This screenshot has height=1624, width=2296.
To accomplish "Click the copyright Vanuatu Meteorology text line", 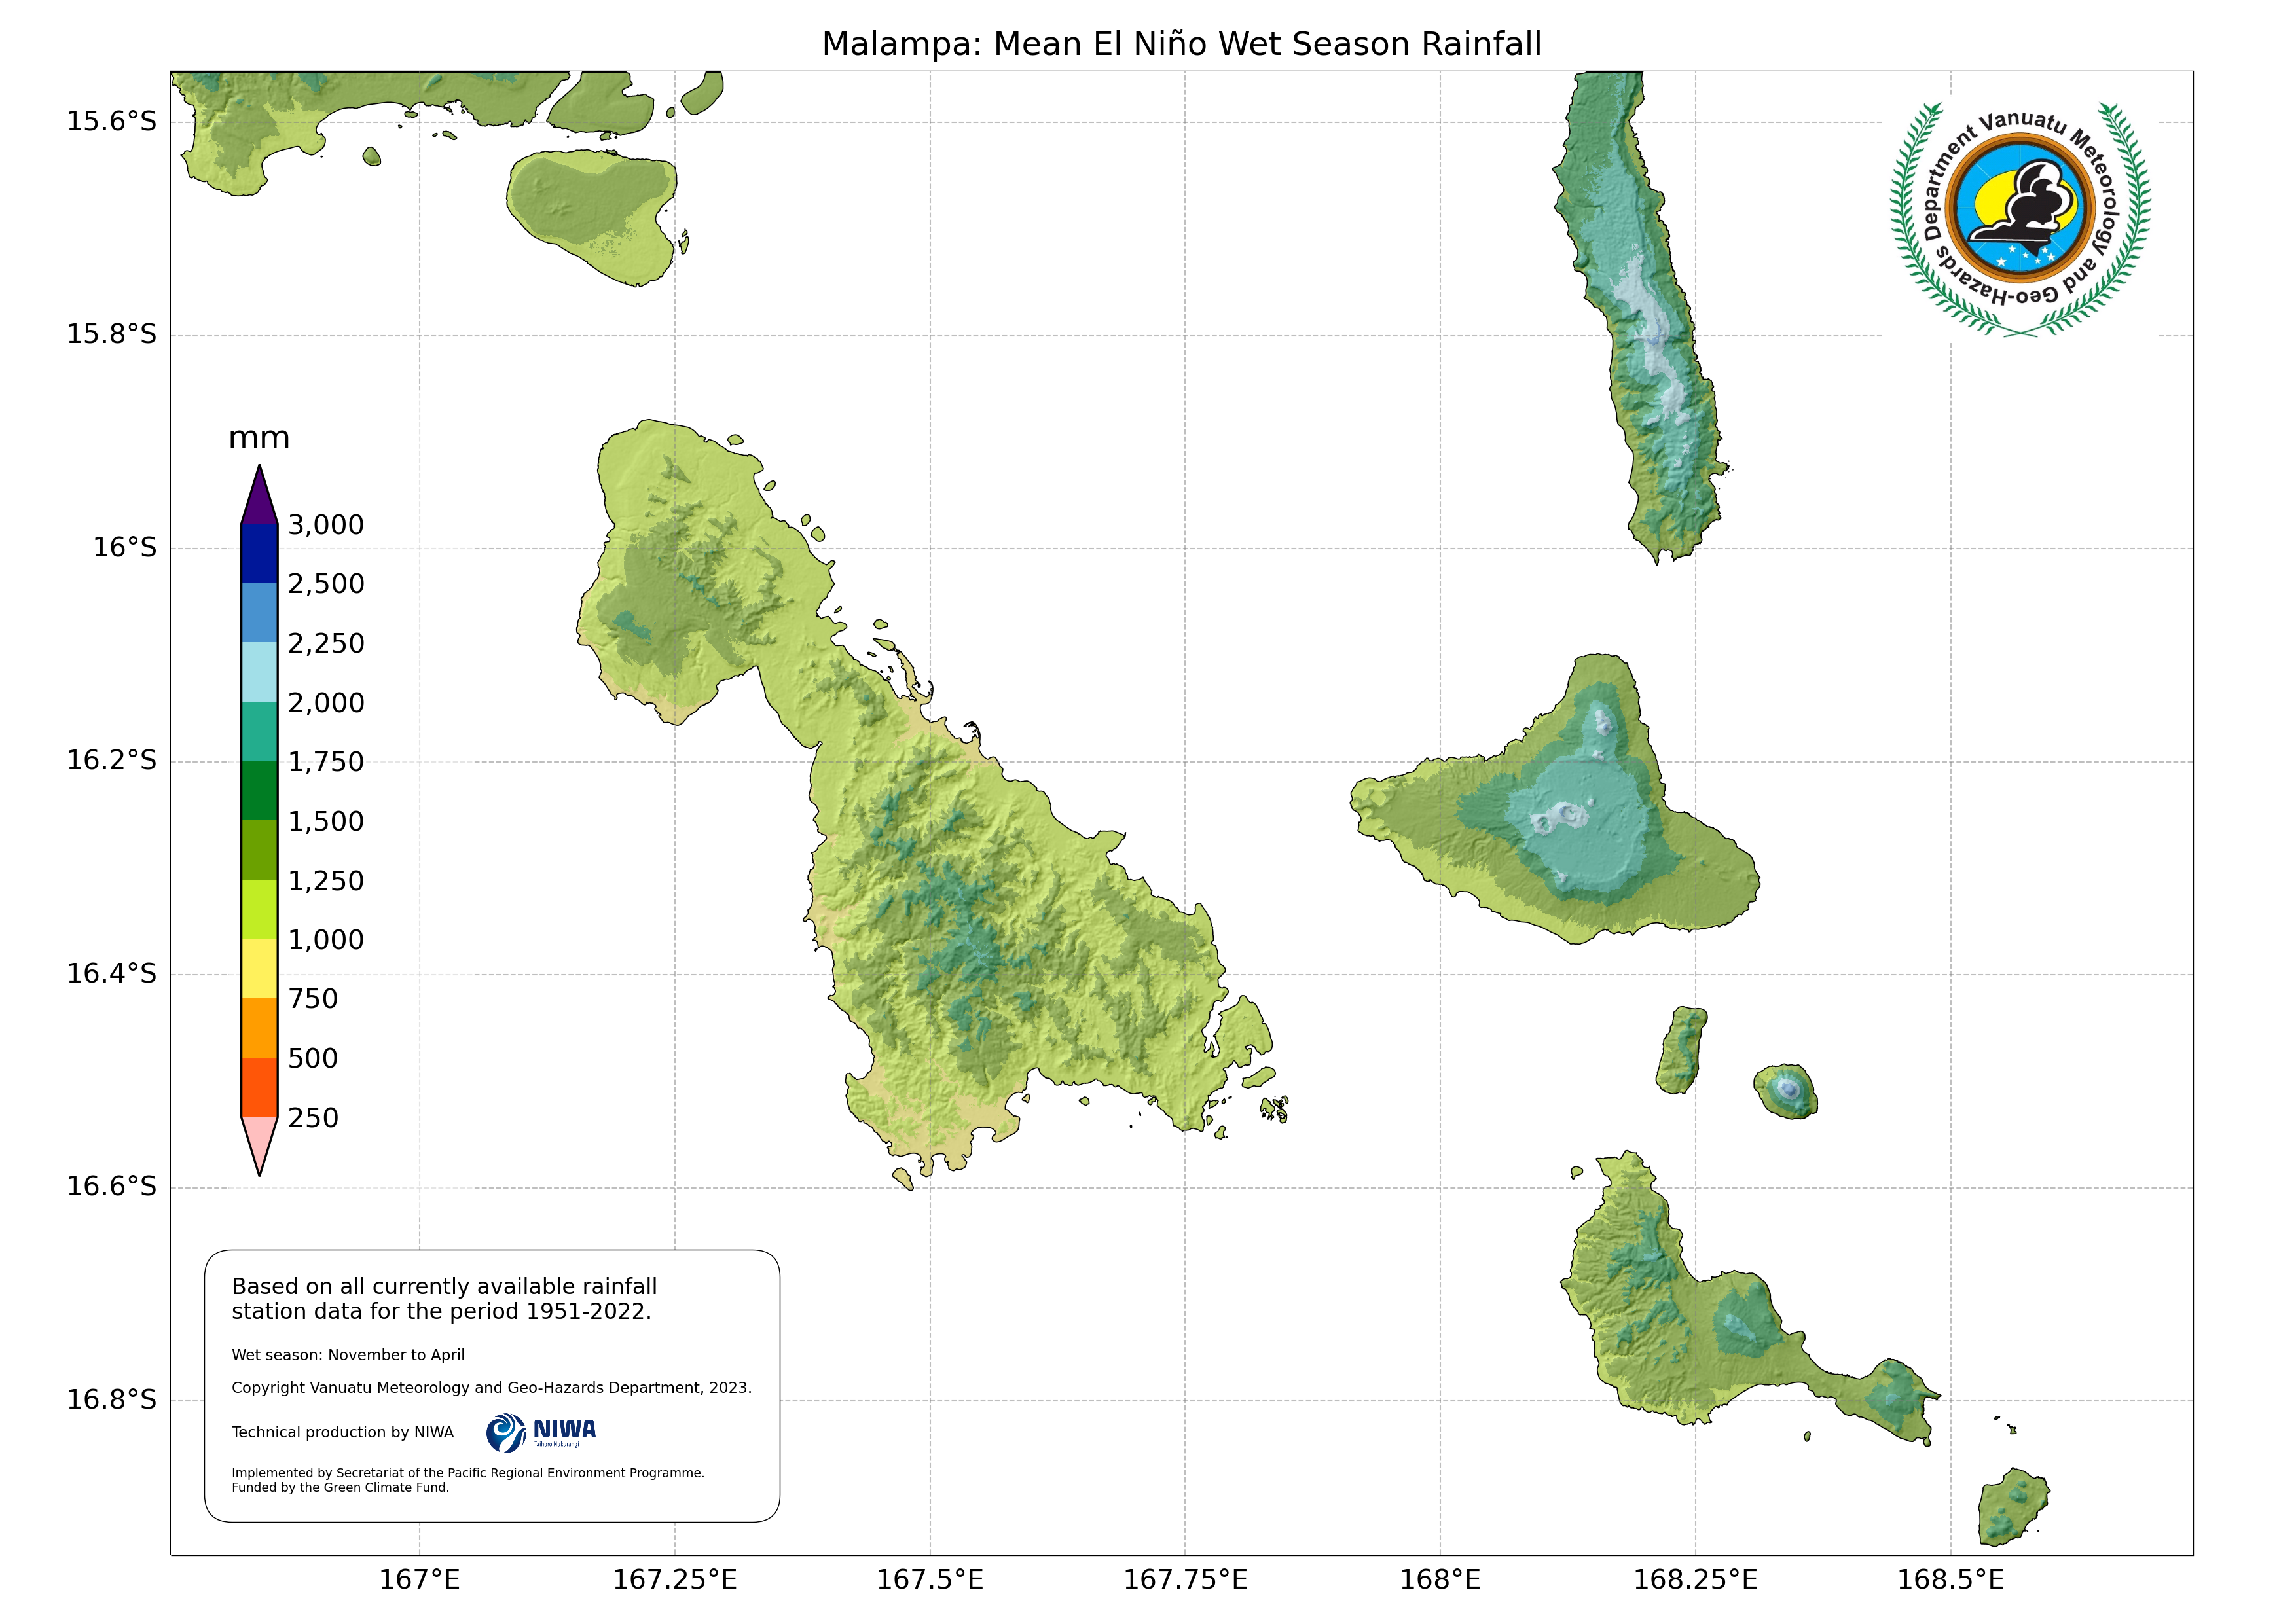I will click(x=491, y=1387).
